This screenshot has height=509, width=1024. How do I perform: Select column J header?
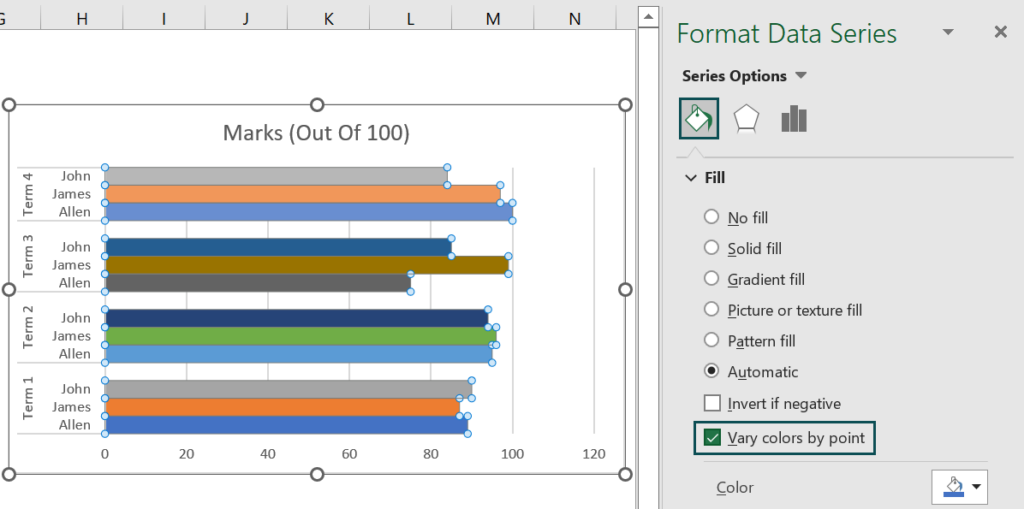click(246, 19)
